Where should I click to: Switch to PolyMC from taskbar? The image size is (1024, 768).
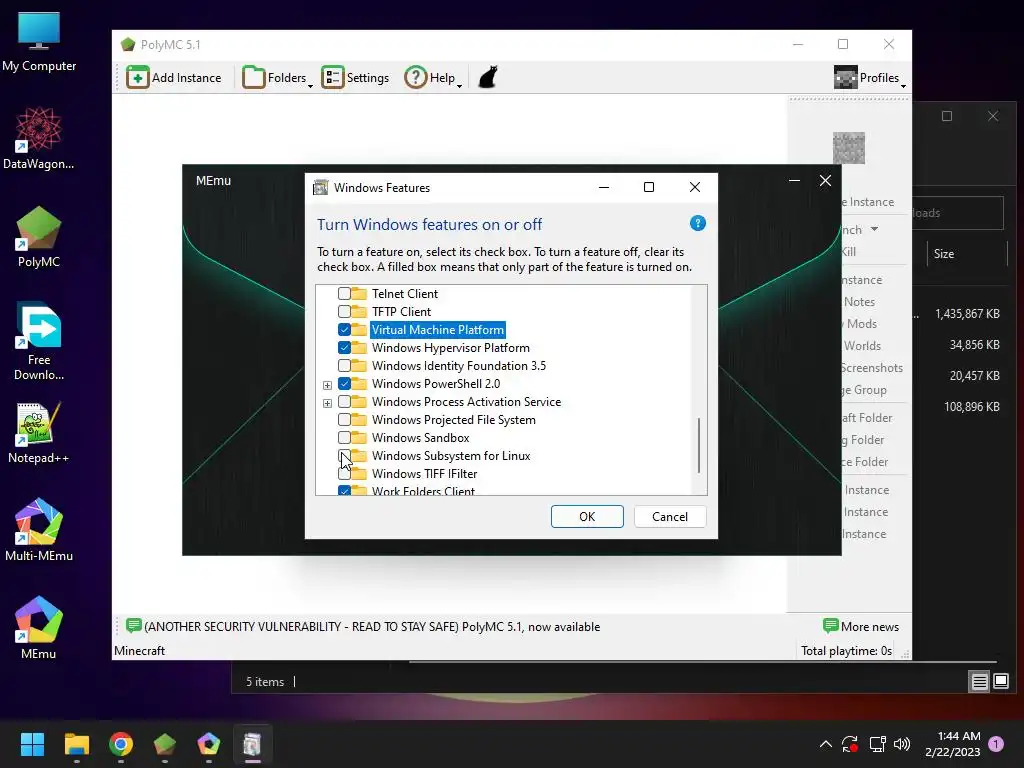point(165,744)
